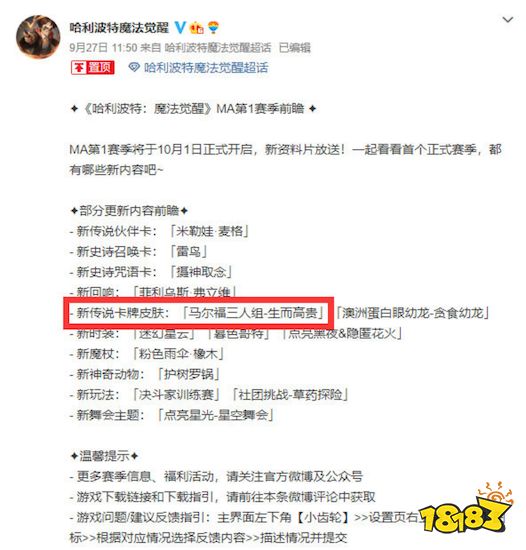Click the orange membership badge icon
Screen dimensions: 526x550
tap(196, 28)
